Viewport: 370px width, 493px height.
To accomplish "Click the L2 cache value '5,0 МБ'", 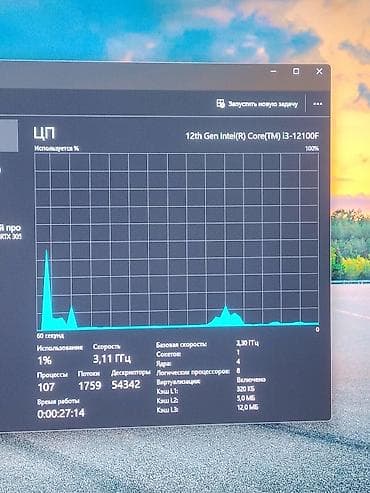I will point(246,398).
